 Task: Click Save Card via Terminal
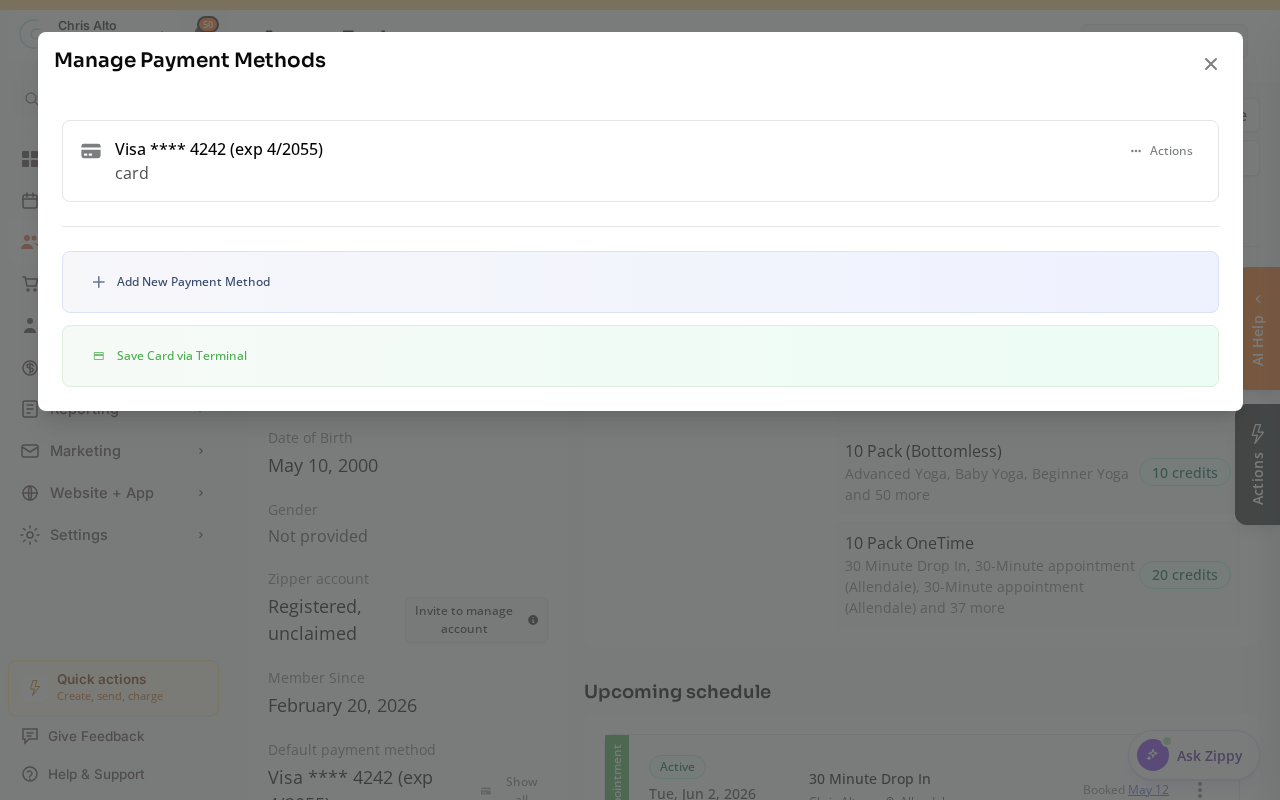pos(640,356)
